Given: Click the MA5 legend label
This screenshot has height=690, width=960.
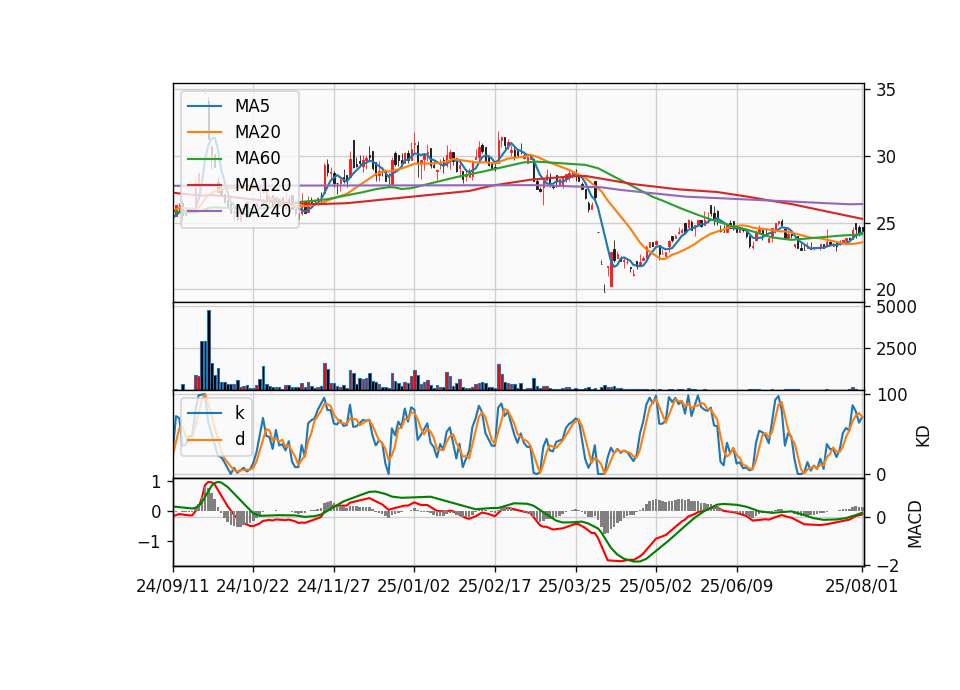Looking at the screenshot, I should click(252, 106).
